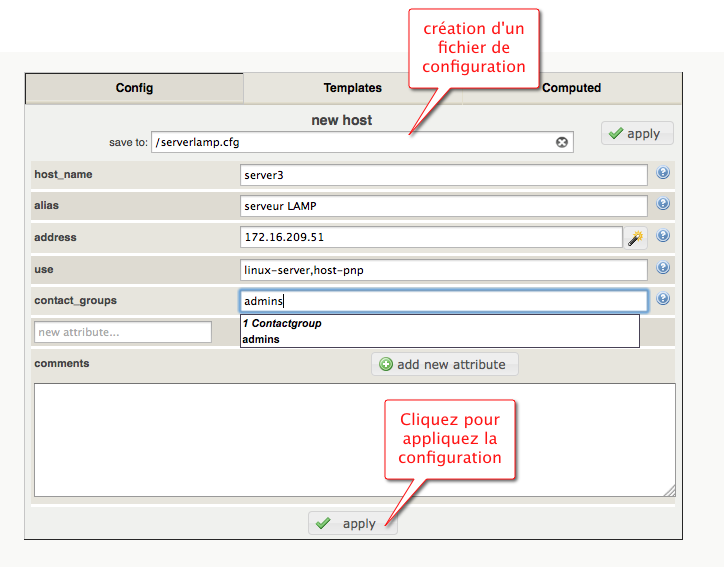The height and width of the screenshot is (567, 724).
Task: Click the magic wand icon beside address
Action: [x=636, y=238]
